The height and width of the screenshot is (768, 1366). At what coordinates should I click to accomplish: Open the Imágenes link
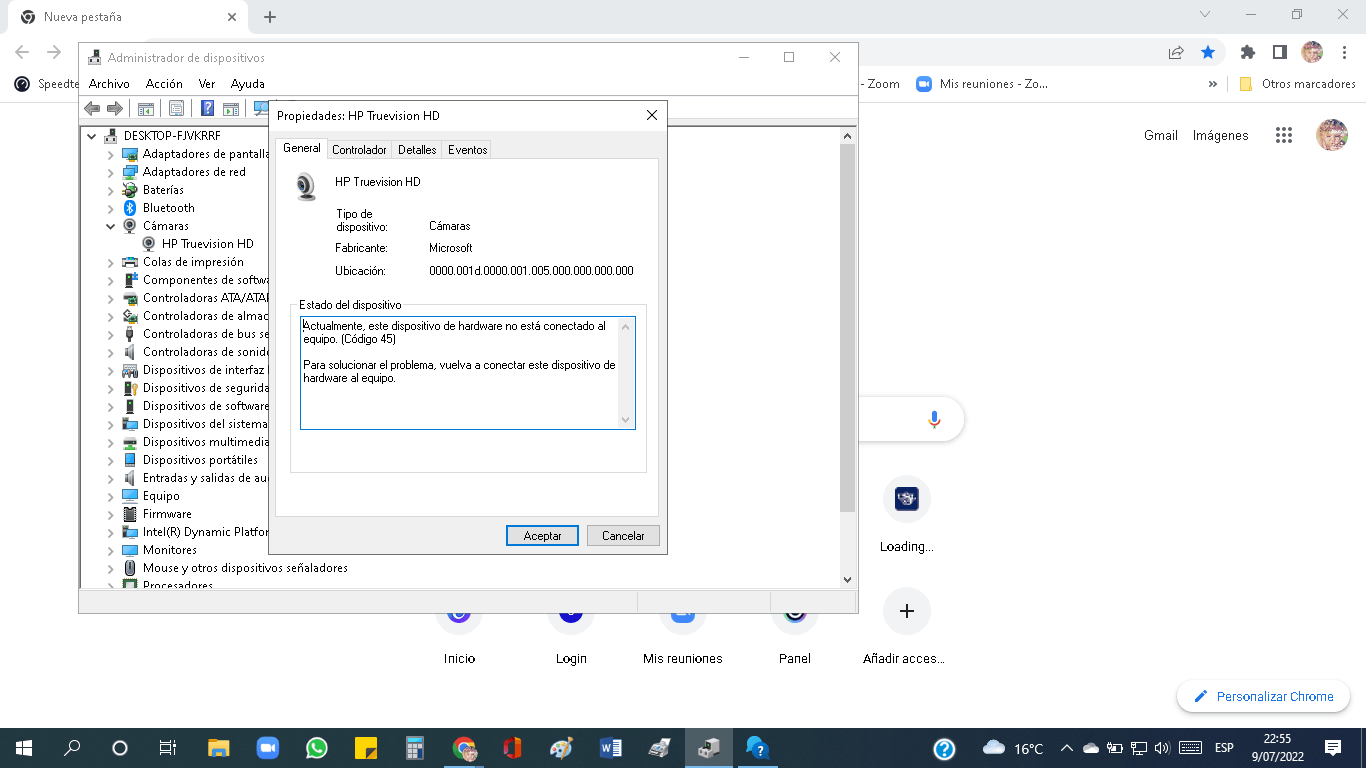[x=1221, y=135]
